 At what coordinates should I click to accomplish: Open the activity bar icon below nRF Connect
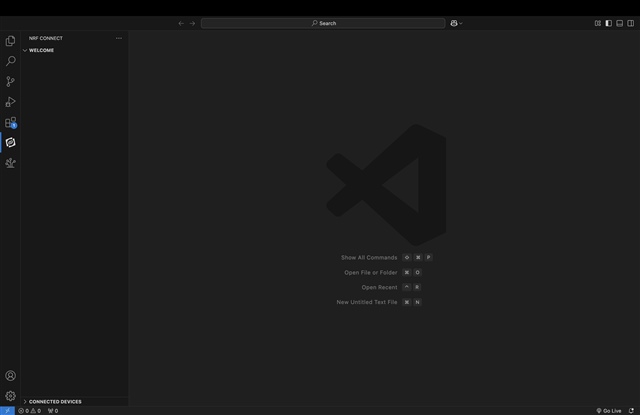[x=11, y=163]
